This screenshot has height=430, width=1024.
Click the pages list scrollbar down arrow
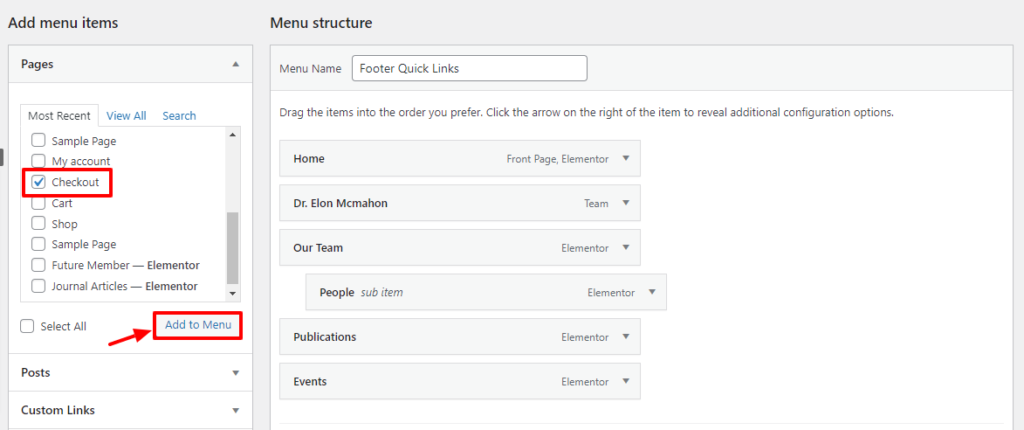233,294
